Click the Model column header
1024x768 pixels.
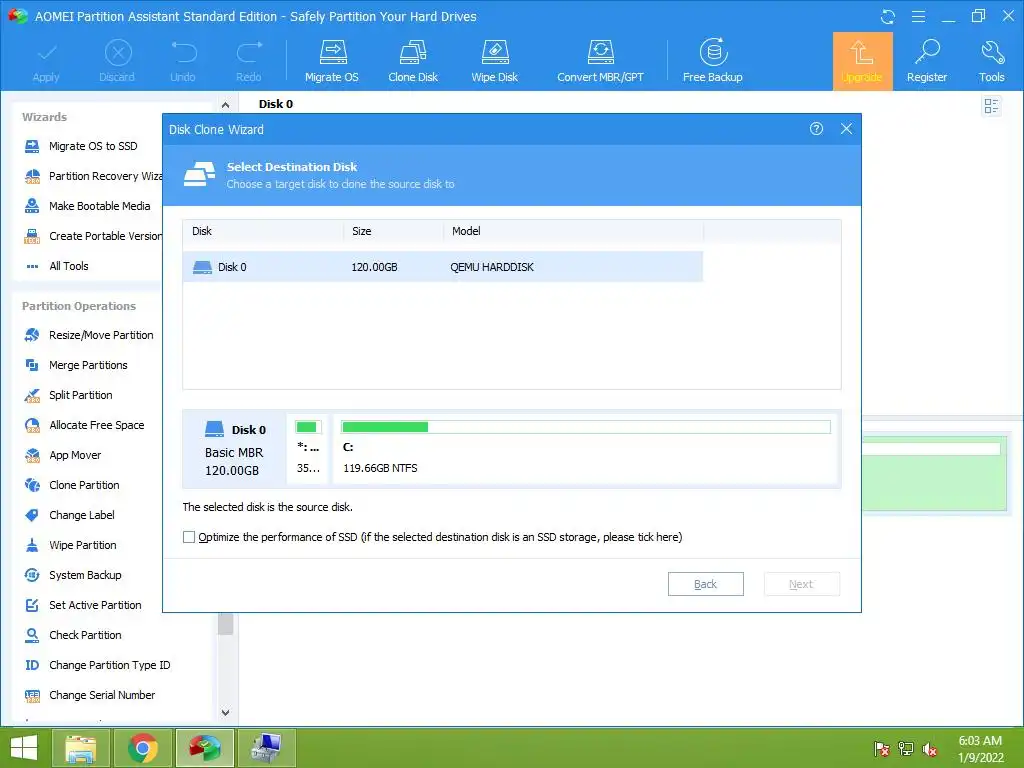[574, 231]
